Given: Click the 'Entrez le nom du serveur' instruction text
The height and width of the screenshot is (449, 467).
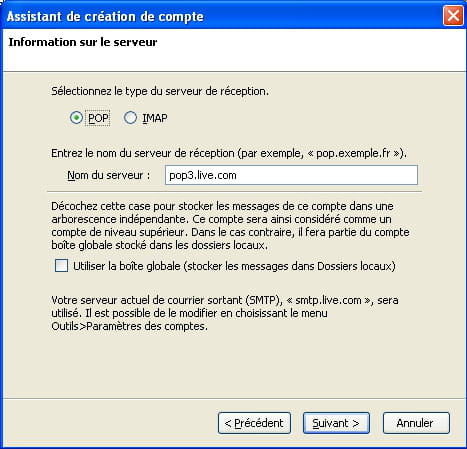Looking at the screenshot, I should point(229,153).
